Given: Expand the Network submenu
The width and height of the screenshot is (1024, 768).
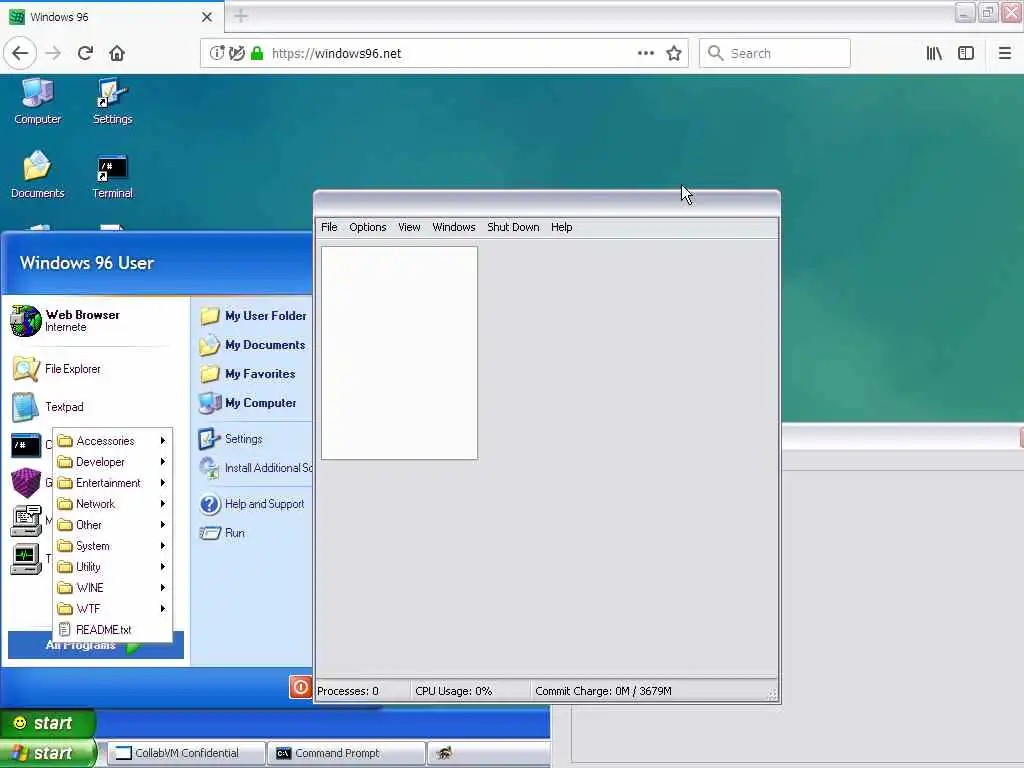Looking at the screenshot, I should point(112,504).
